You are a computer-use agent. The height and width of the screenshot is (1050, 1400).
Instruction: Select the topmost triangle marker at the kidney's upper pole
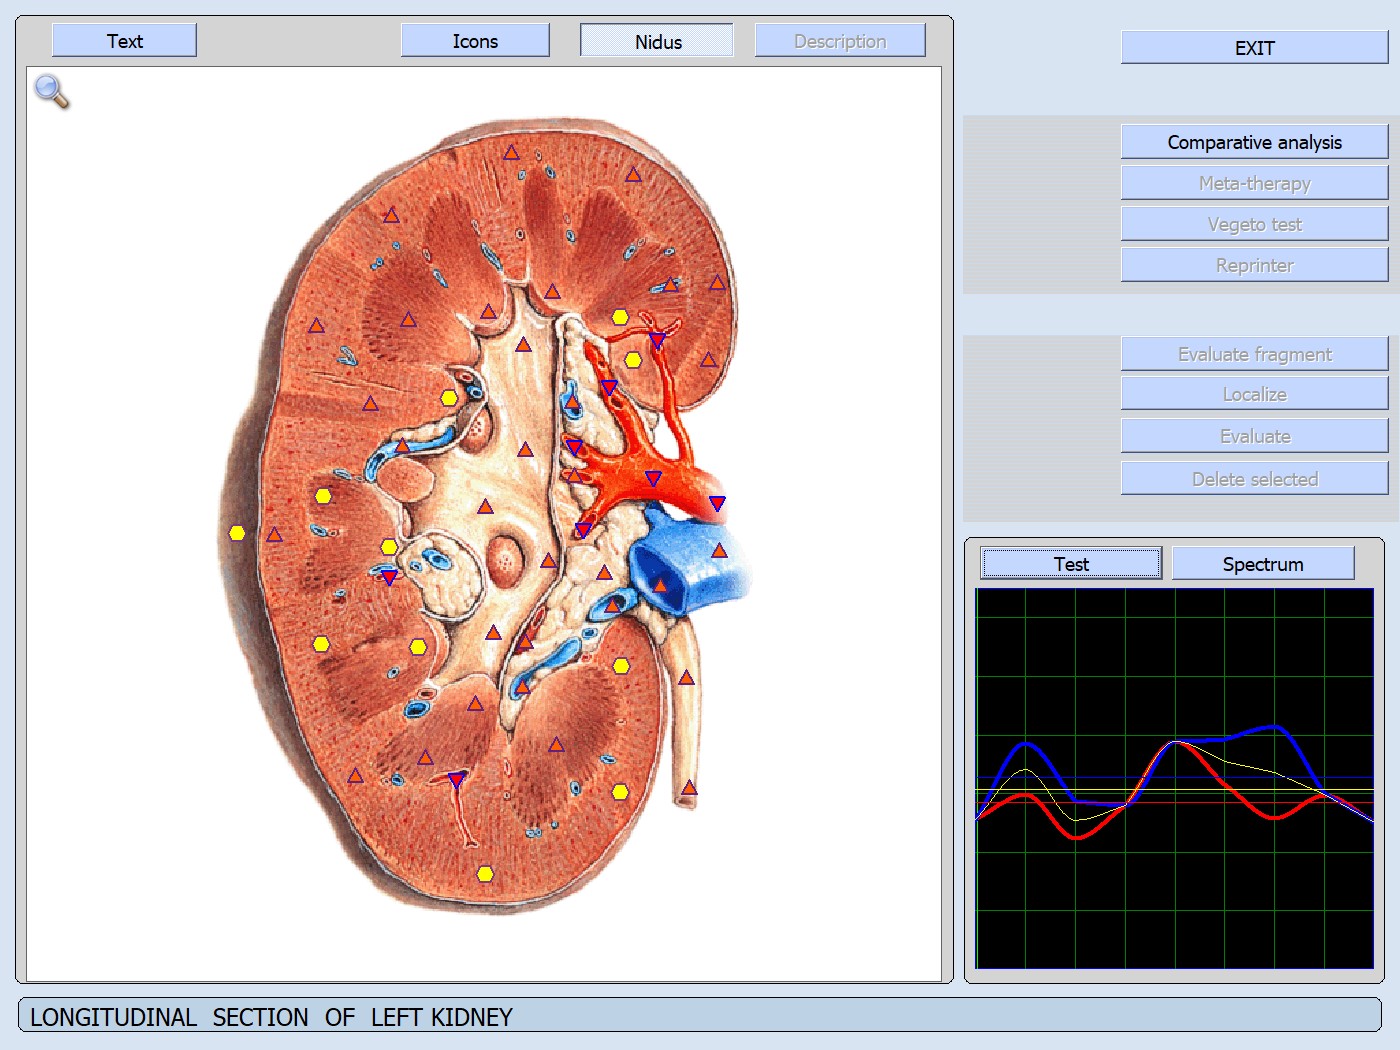(x=511, y=152)
